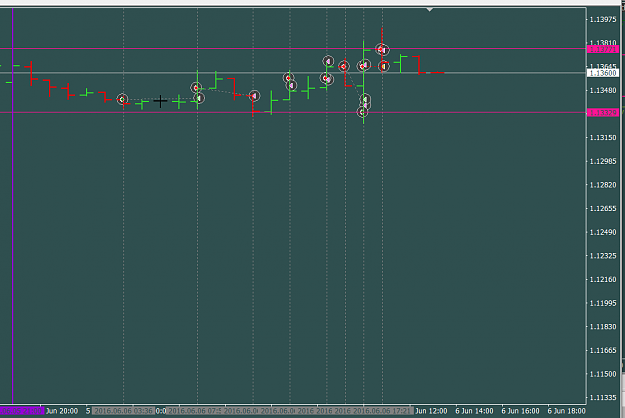Click the 1.13150 price axis value
This screenshot has width=625, height=418.
pyautogui.click(x=603, y=138)
